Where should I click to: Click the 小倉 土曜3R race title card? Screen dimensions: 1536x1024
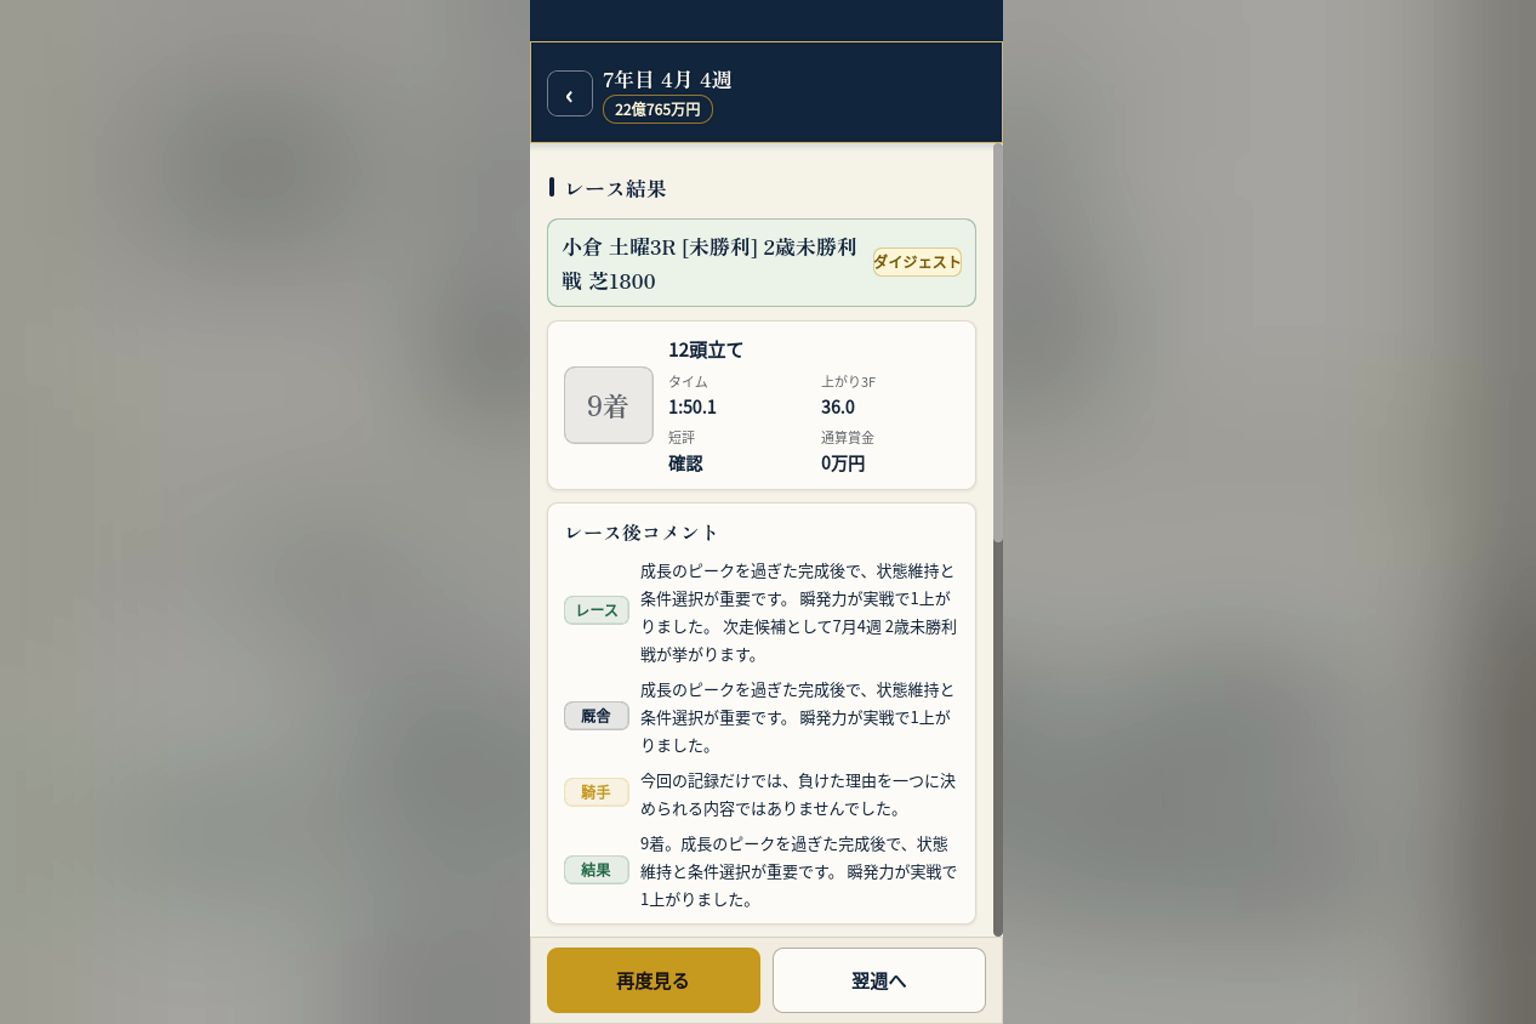click(x=761, y=263)
